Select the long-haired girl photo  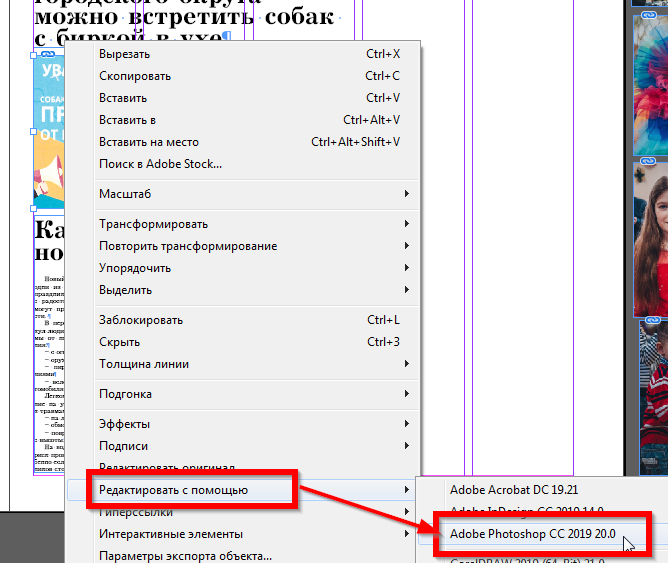click(651, 241)
